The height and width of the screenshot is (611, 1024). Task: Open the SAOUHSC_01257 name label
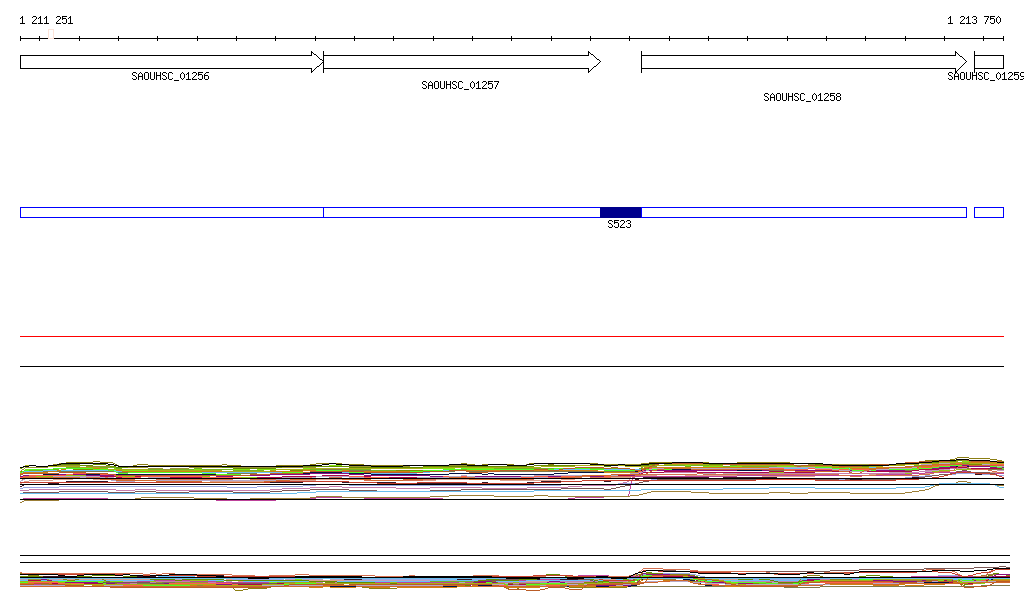click(460, 86)
